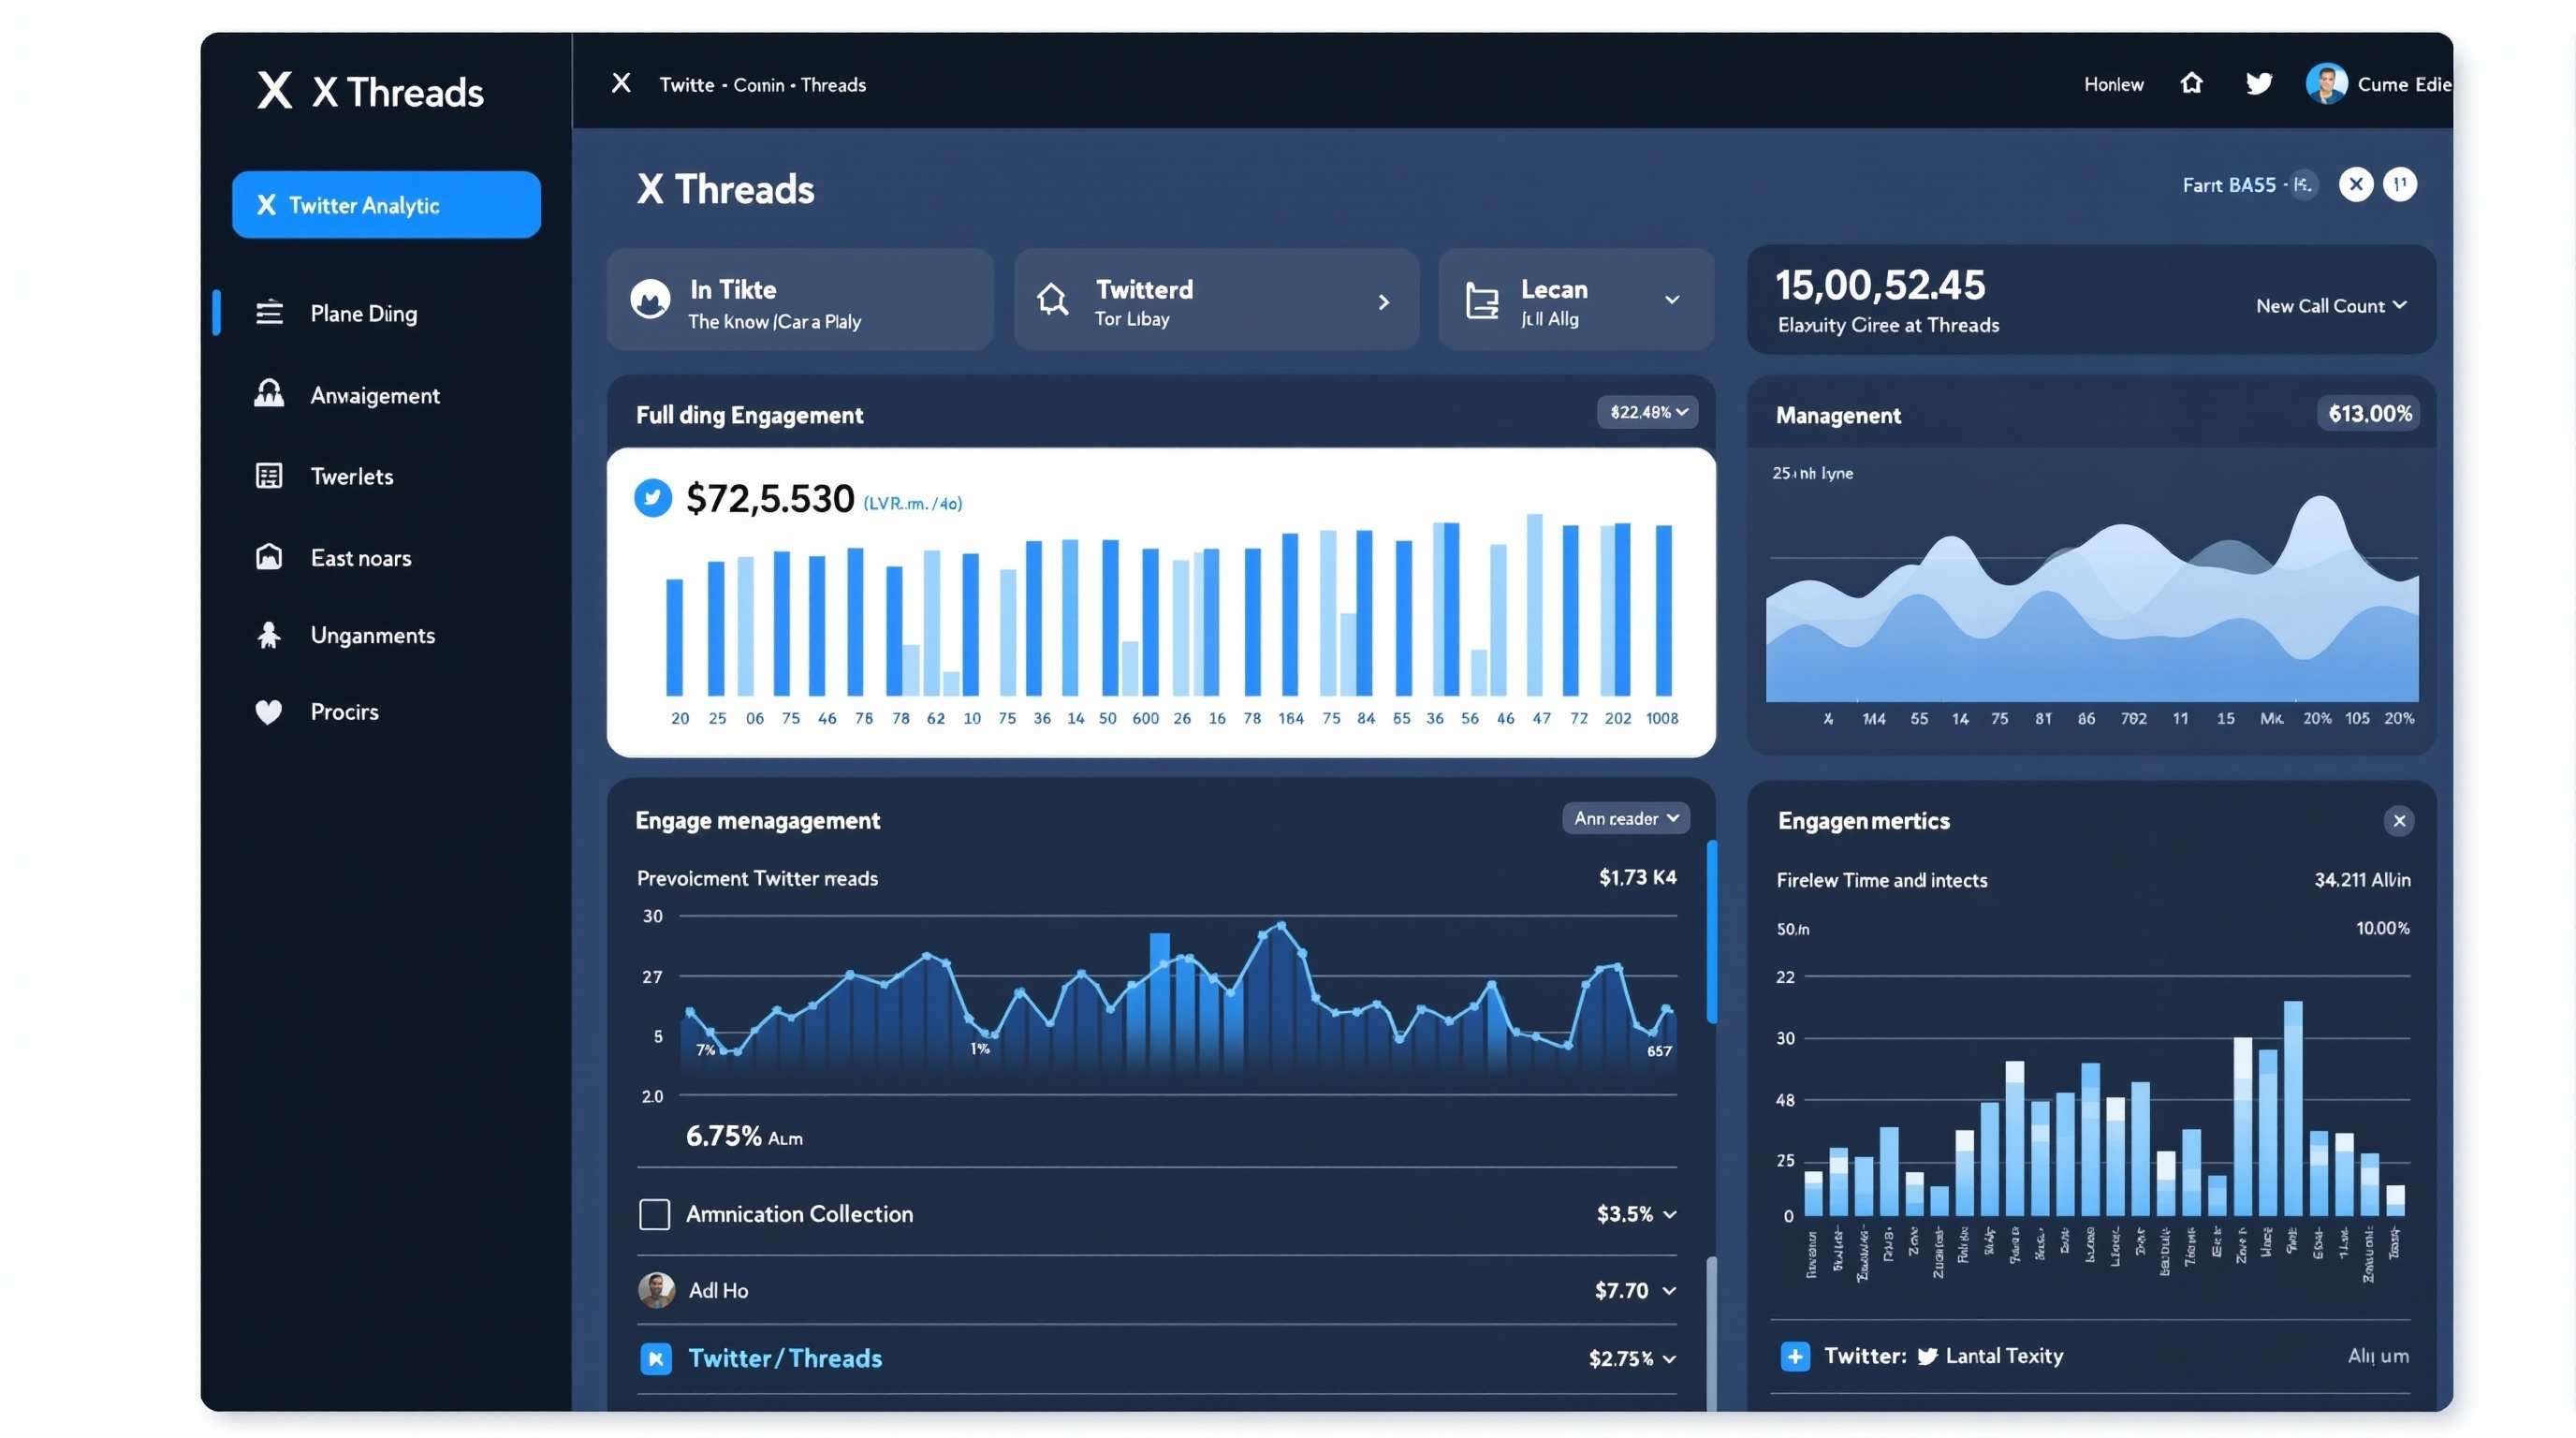Click the Twitter bird icon in header

pyautogui.click(x=2258, y=83)
